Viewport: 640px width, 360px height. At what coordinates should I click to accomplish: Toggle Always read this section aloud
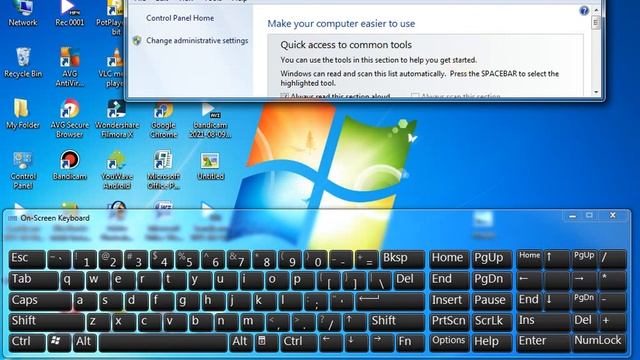(x=284, y=96)
